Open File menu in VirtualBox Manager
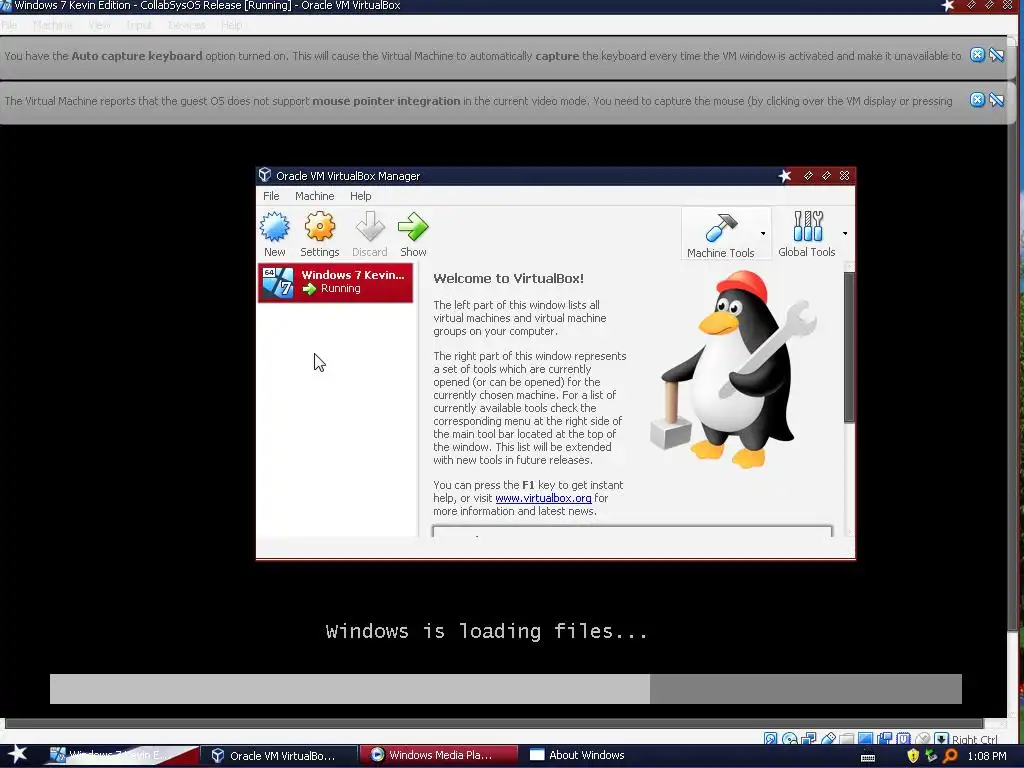The width and height of the screenshot is (1024, 768). click(x=271, y=196)
